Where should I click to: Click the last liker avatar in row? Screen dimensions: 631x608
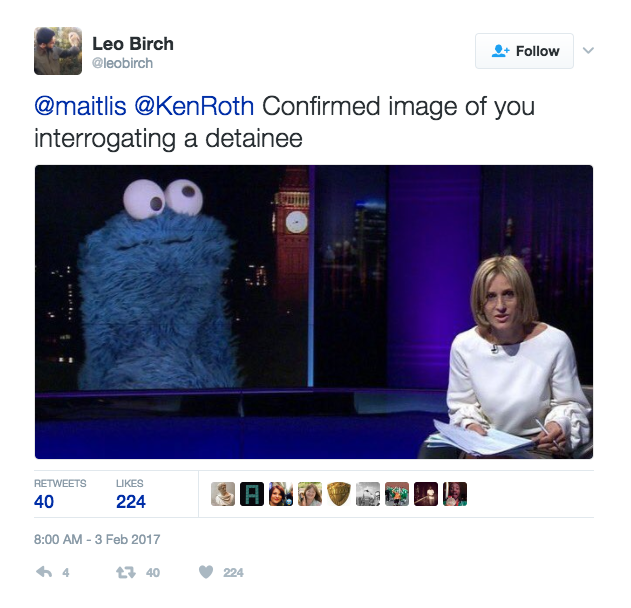click(x=455, y=494)
